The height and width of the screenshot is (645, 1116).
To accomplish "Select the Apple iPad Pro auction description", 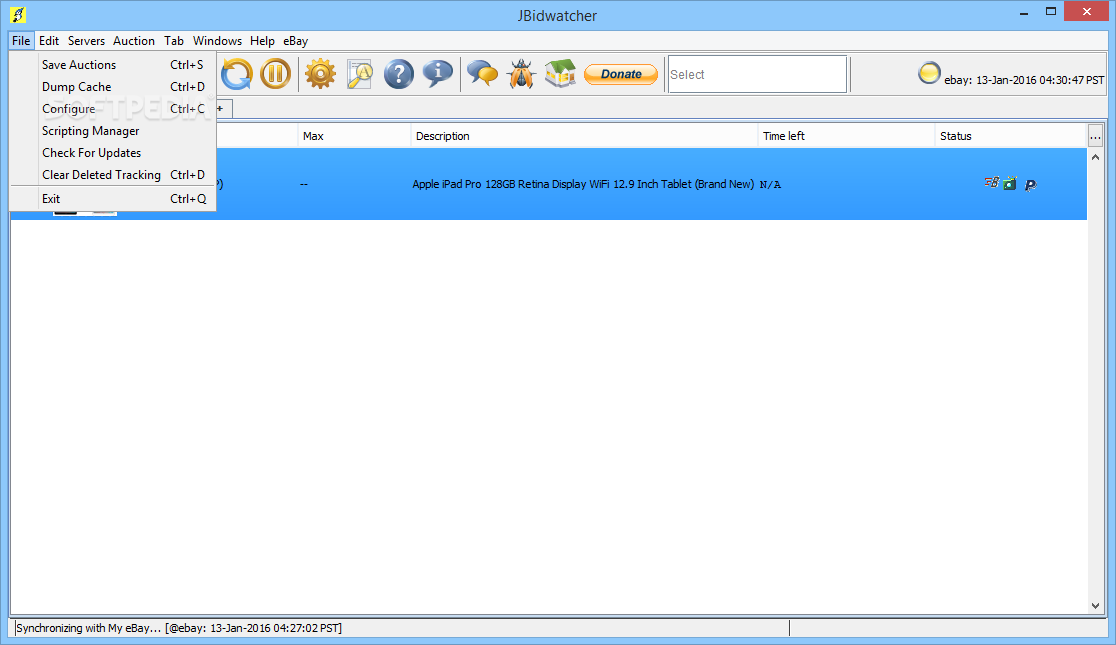I will 583,184.
